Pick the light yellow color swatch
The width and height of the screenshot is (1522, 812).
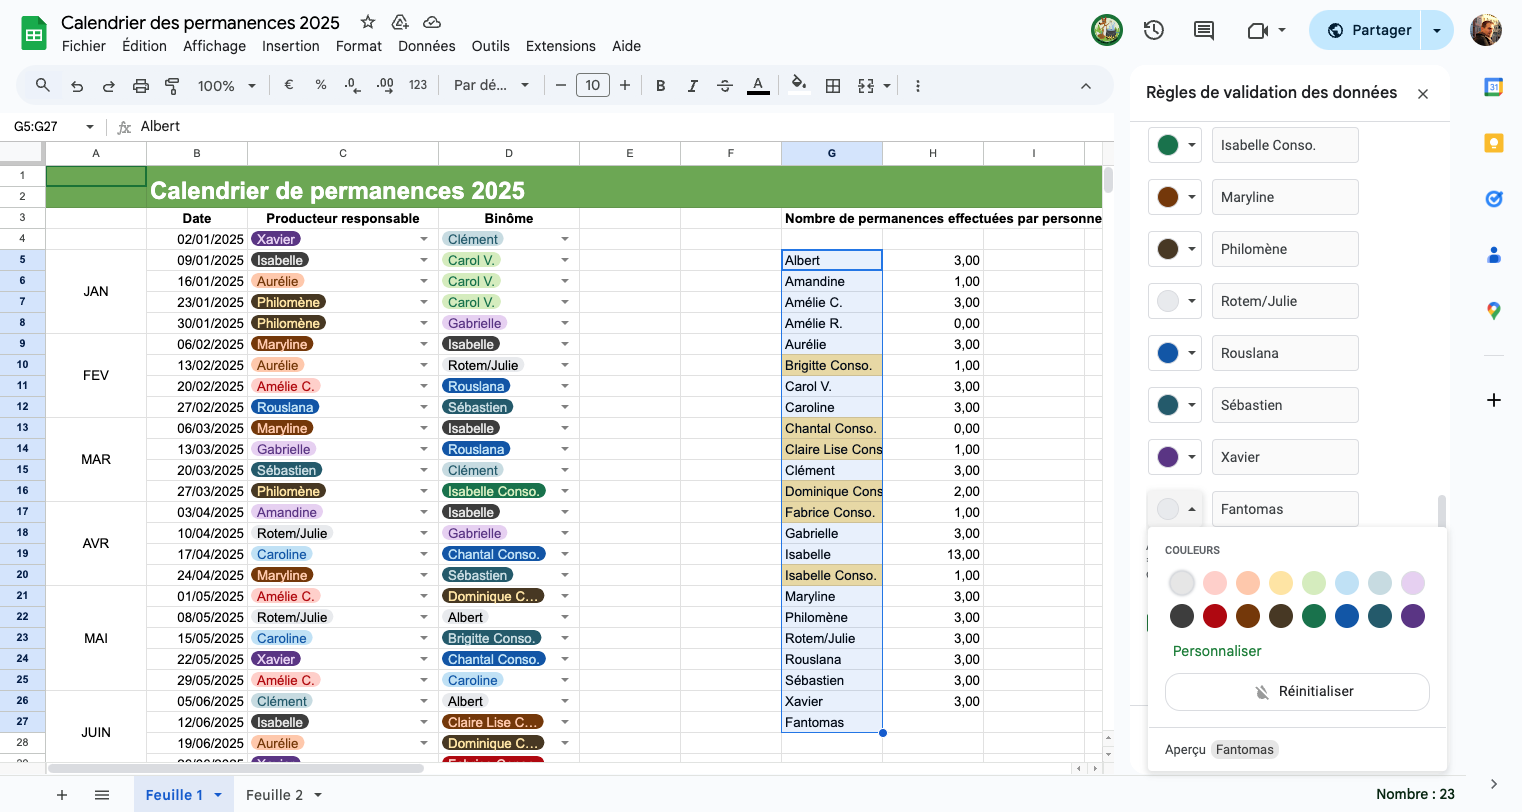click(x=1281, y=583)
